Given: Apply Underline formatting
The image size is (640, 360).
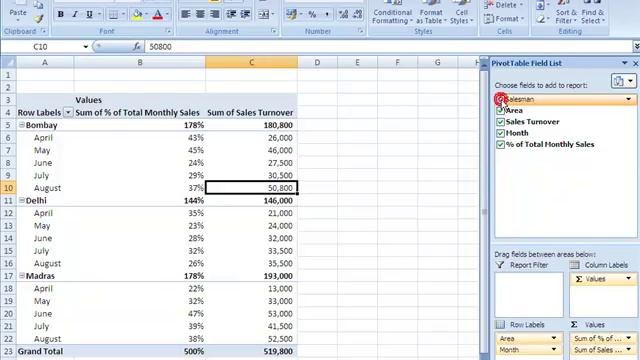Looking at the screenshot, I should pyautogui.click(x=89, y=15).
